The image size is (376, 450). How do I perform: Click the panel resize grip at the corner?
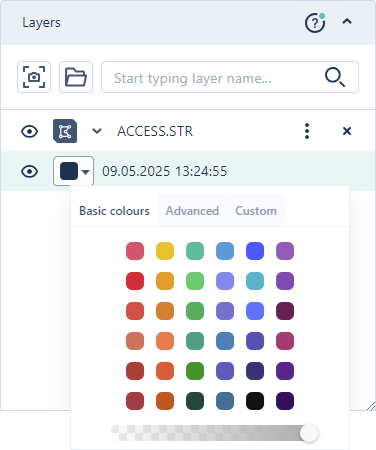pyautogui.click(x=371, y=406)
